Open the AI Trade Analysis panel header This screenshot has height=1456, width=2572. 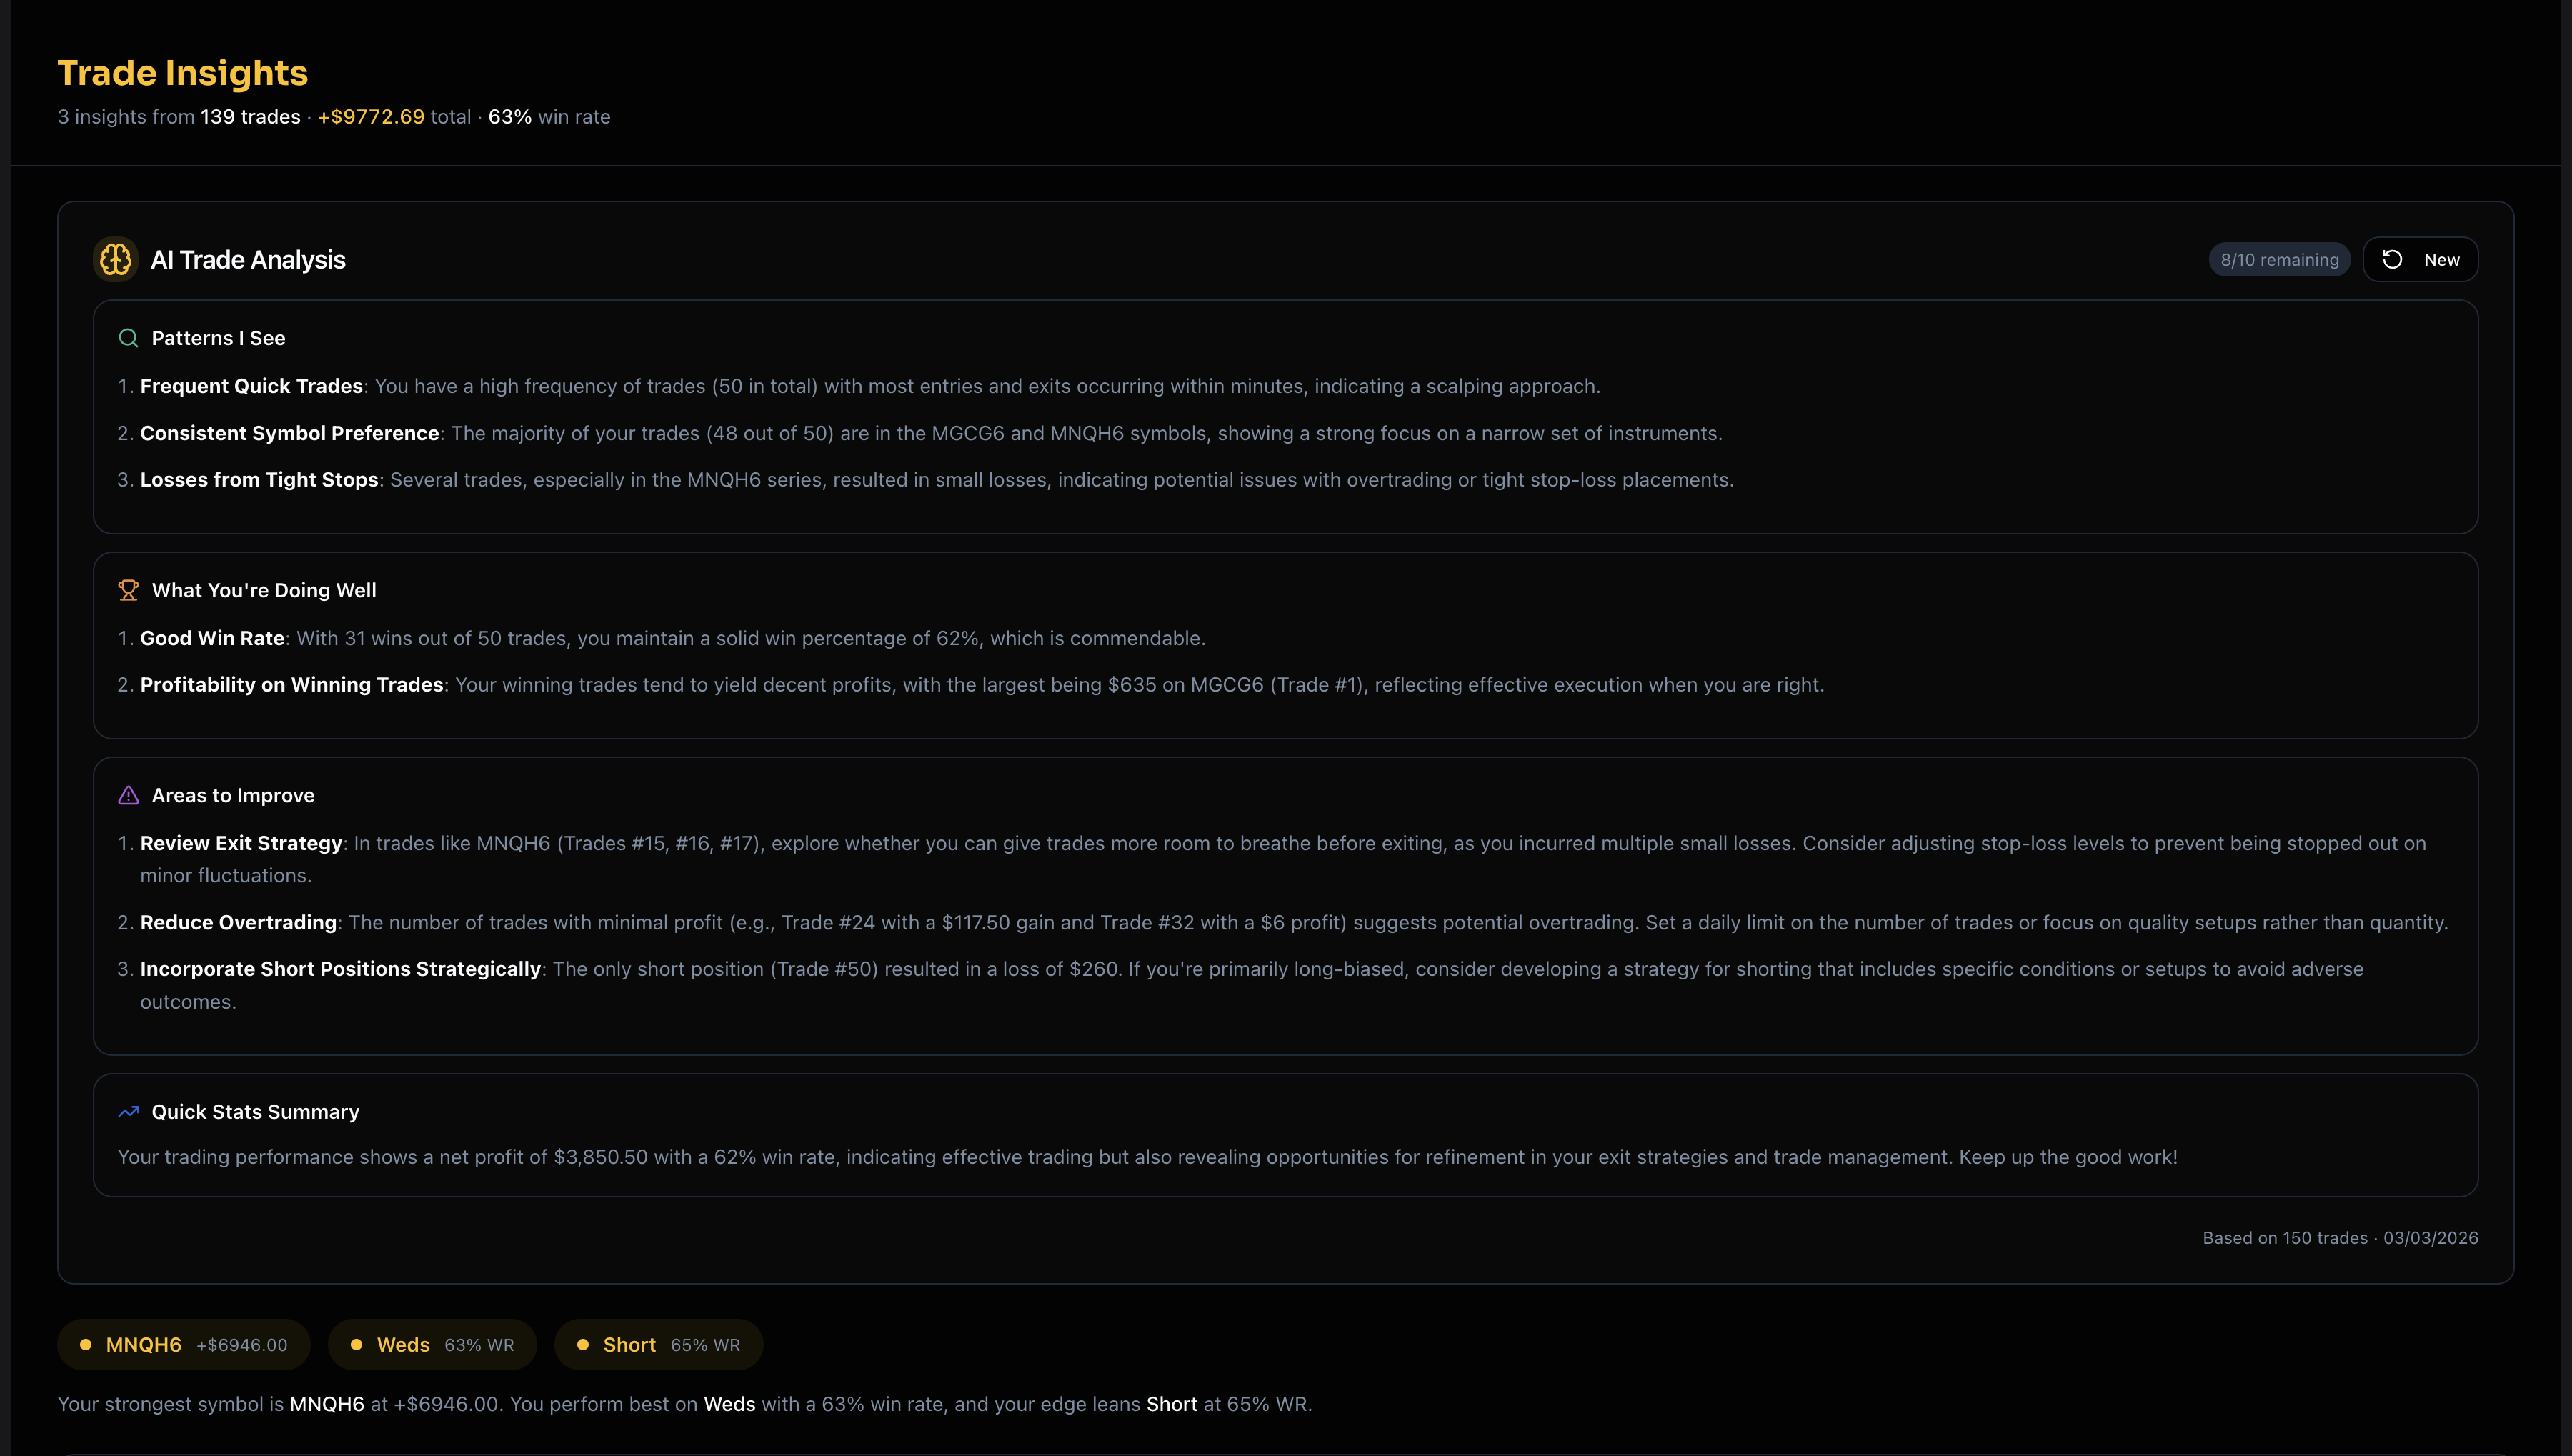tap(247, 259)
